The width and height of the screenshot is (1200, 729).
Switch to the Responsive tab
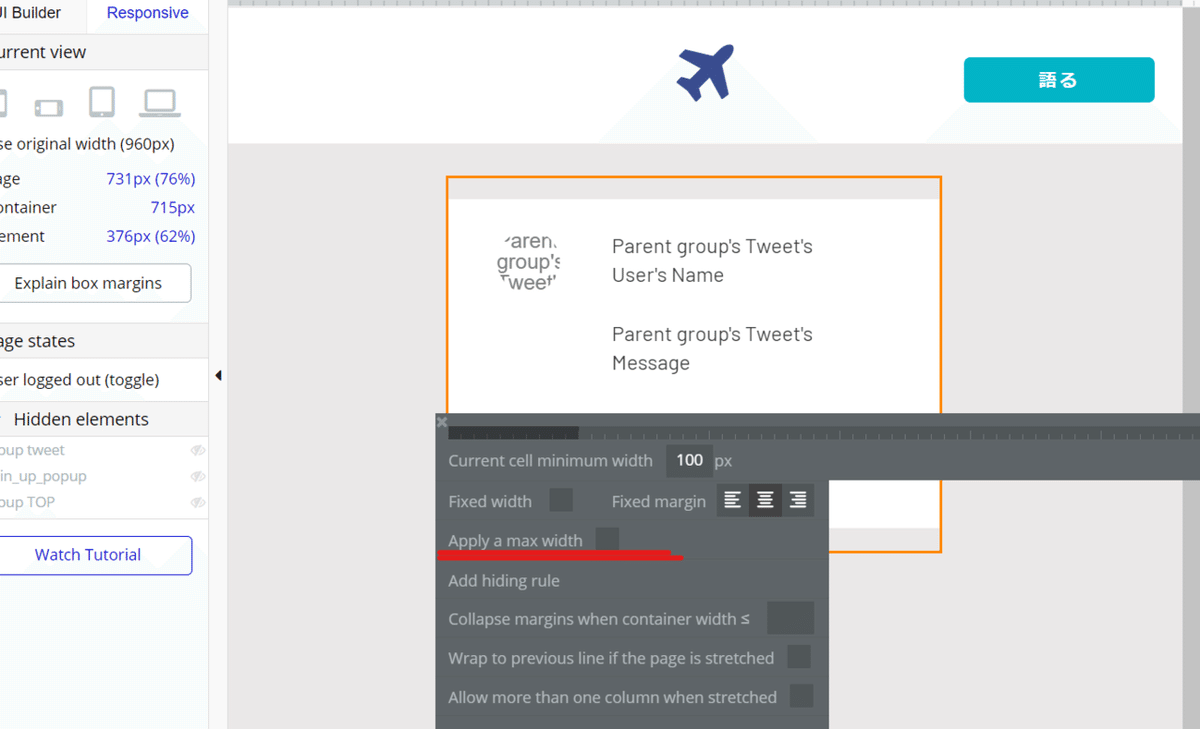click(x=147, y=13)
